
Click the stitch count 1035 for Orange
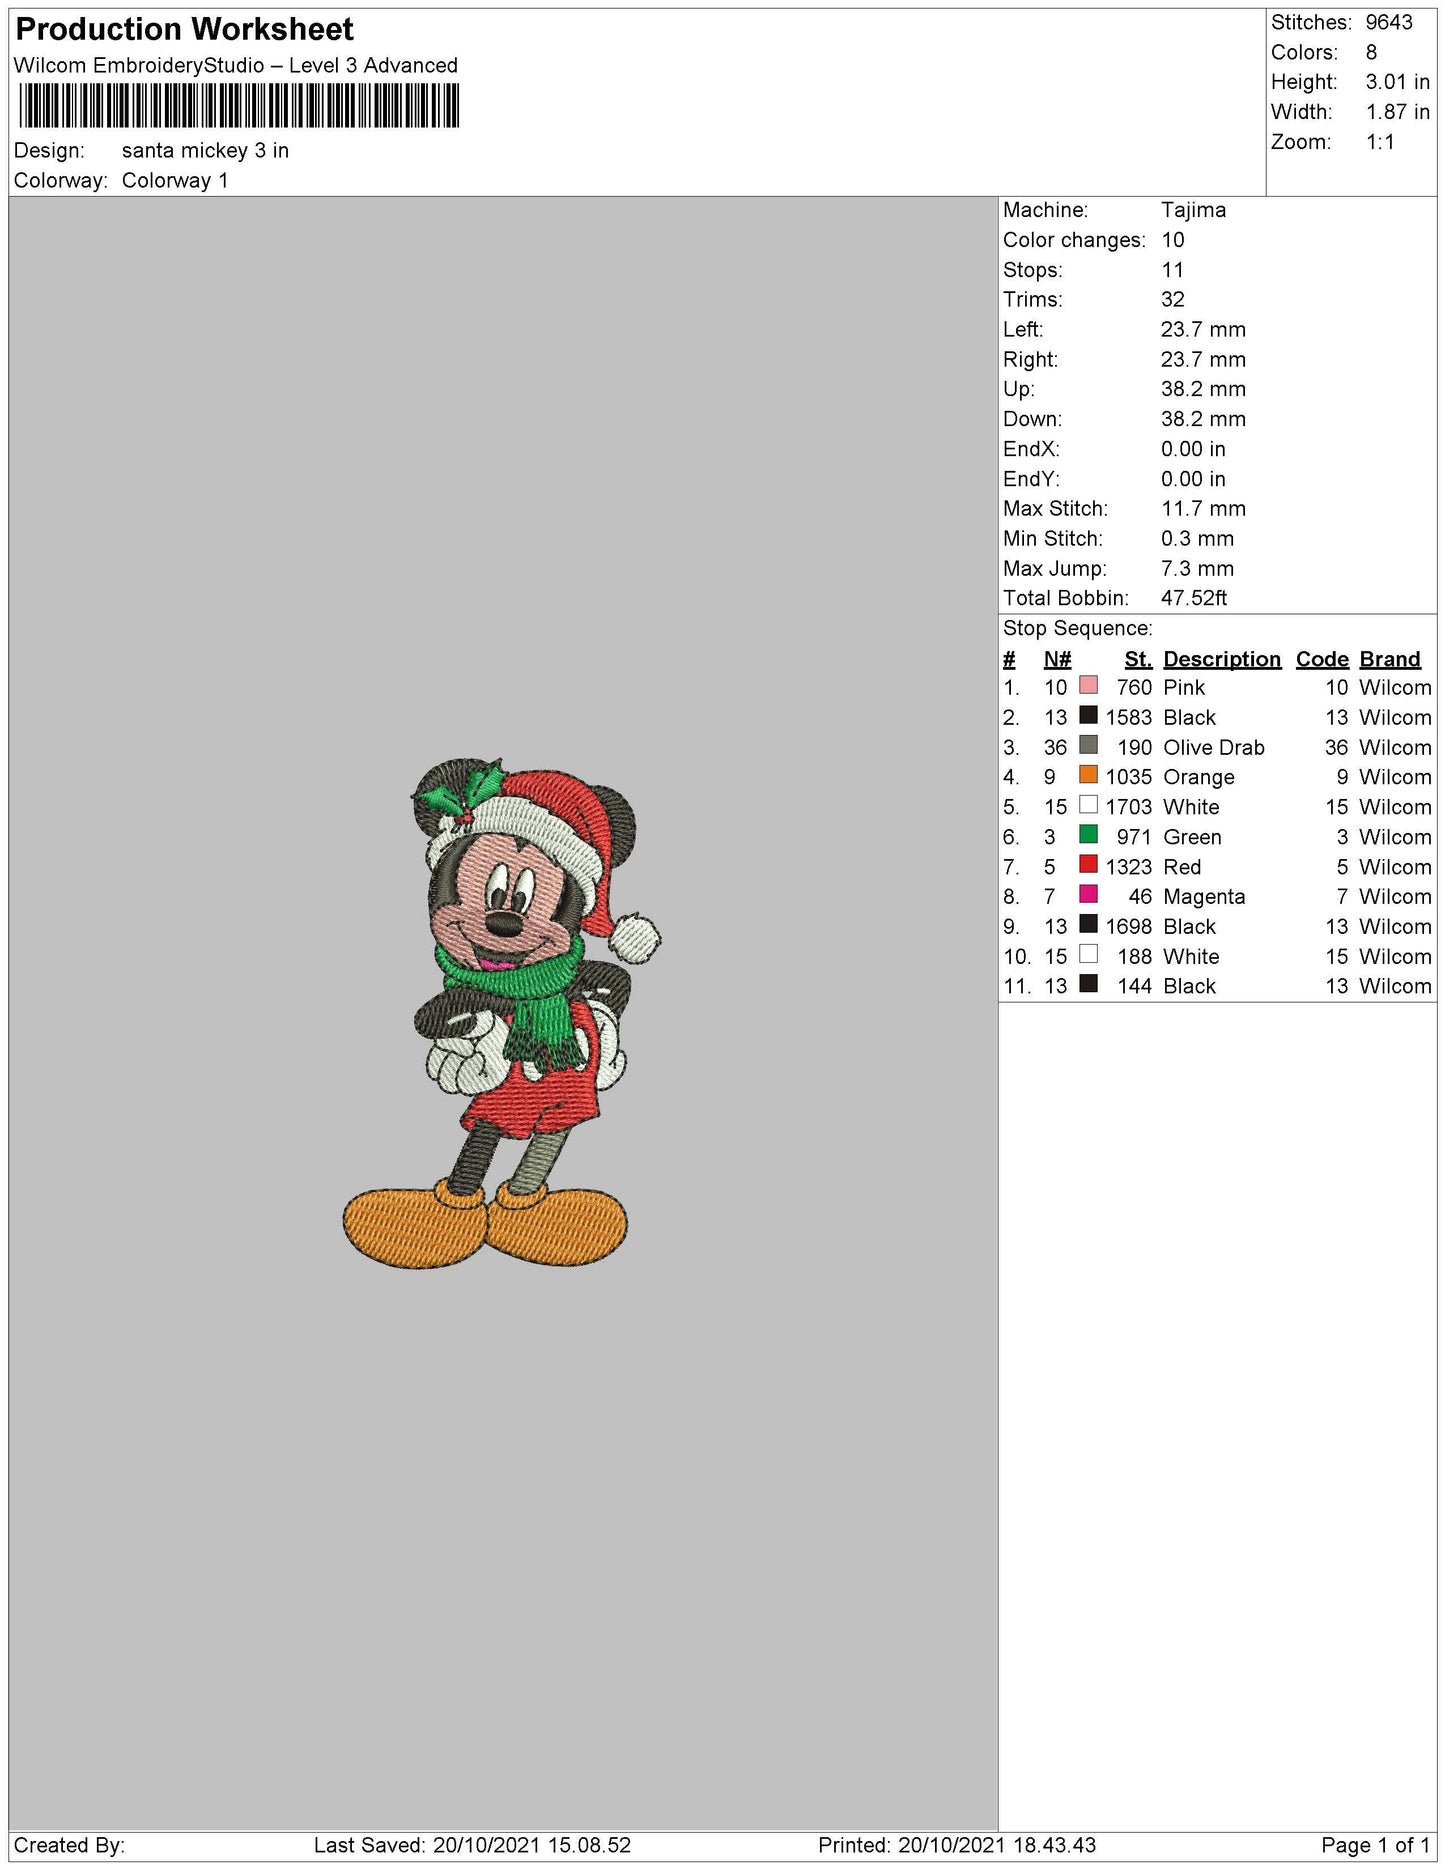pyautogui.click(x=1129, y=777)
